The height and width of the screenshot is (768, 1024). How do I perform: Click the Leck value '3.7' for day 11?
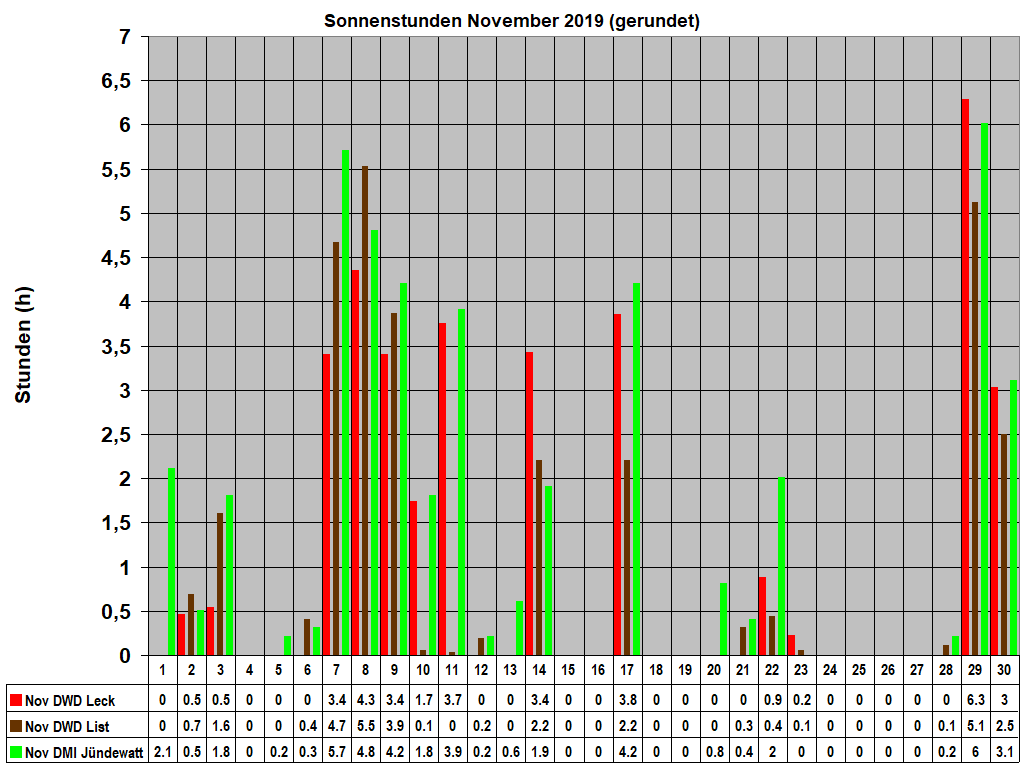coord(452,700)
